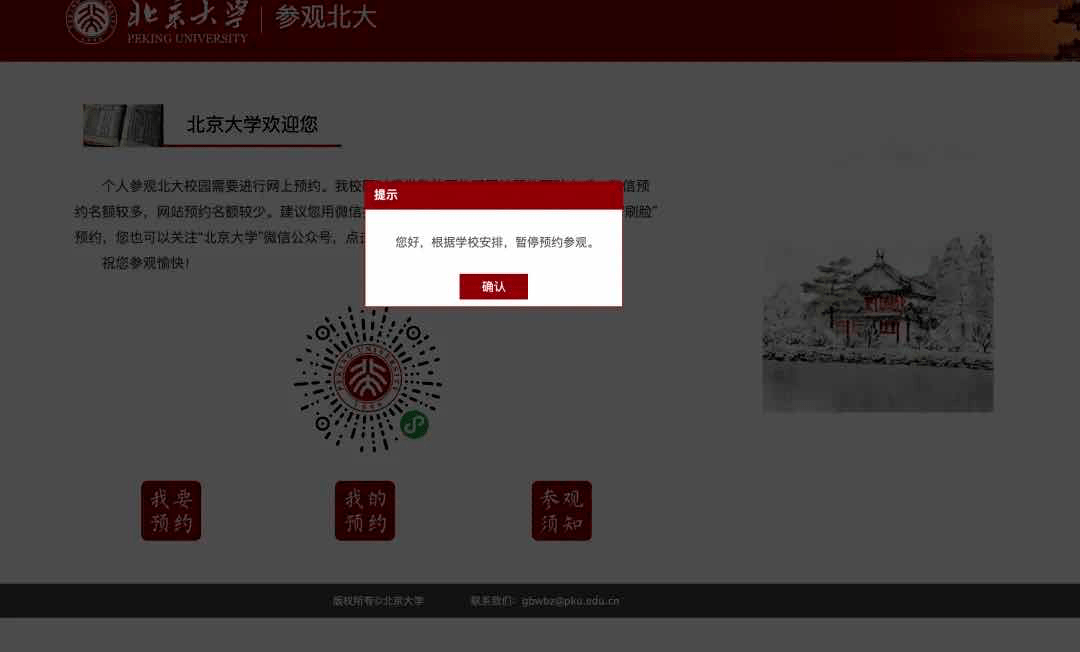Open the 我的预约 red seal icon
Image resolution: width=1080 pixels, height=652 pixels.
pos(365,511)
